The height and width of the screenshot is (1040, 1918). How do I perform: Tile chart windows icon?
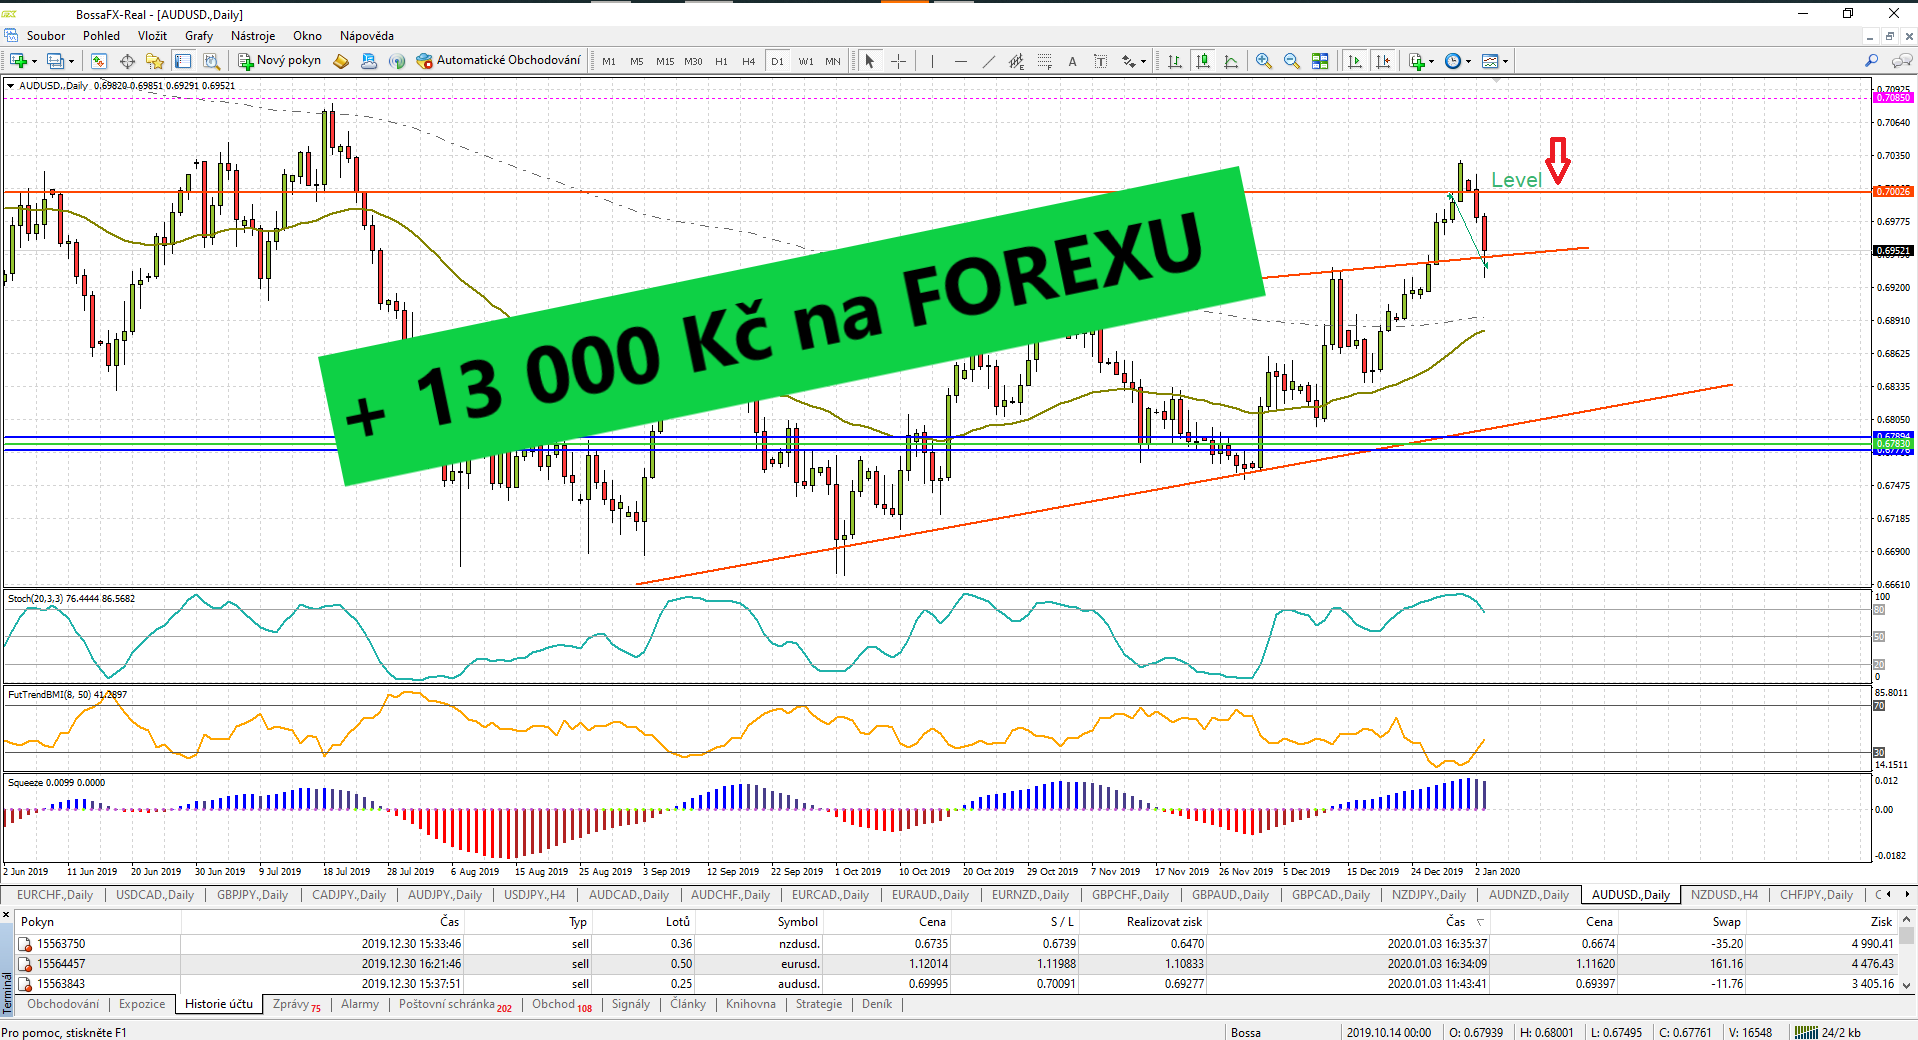point(1320,61)
